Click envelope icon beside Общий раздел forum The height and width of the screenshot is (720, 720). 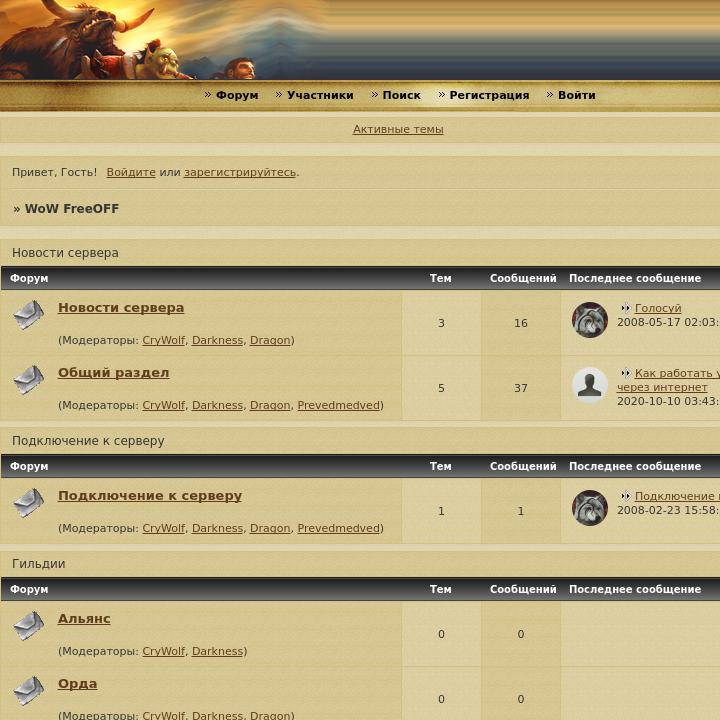[28, 380]
